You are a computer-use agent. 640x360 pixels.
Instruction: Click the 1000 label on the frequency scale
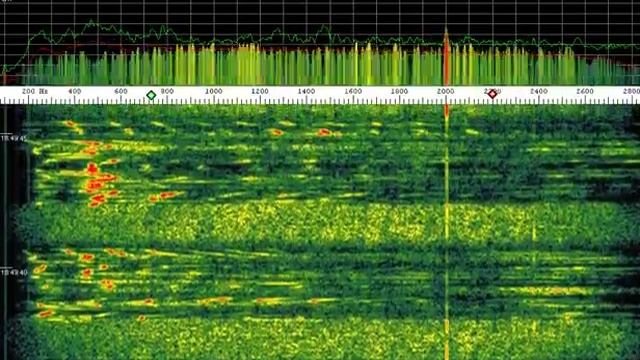[x=213, y=91]
